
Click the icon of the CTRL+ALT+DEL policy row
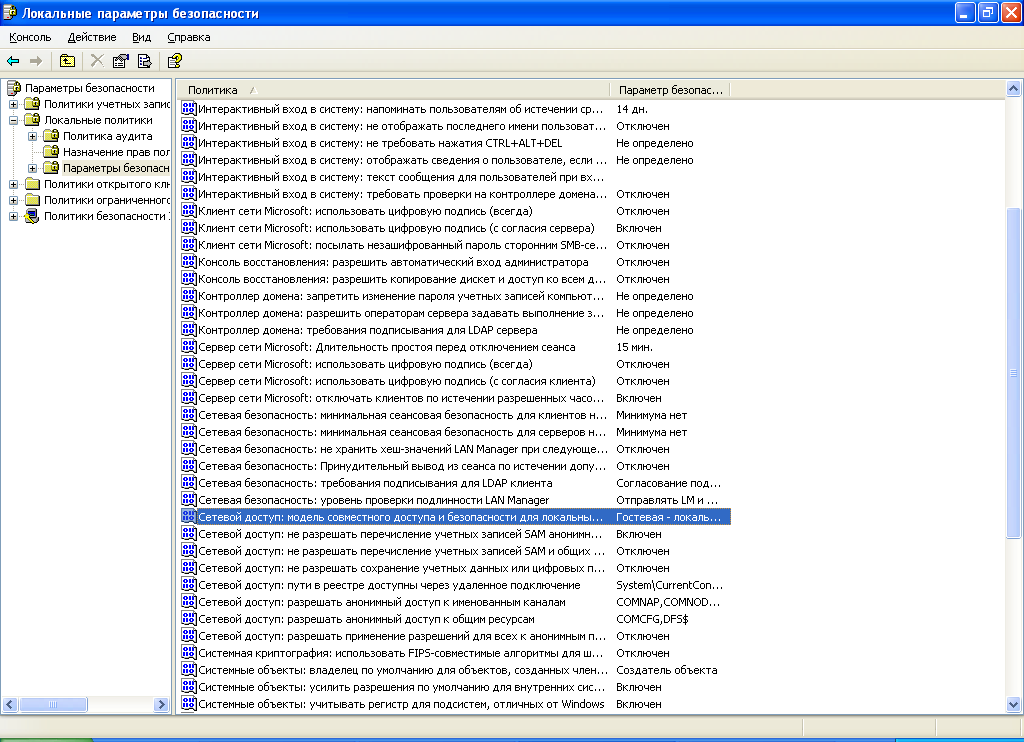(189, 143)
